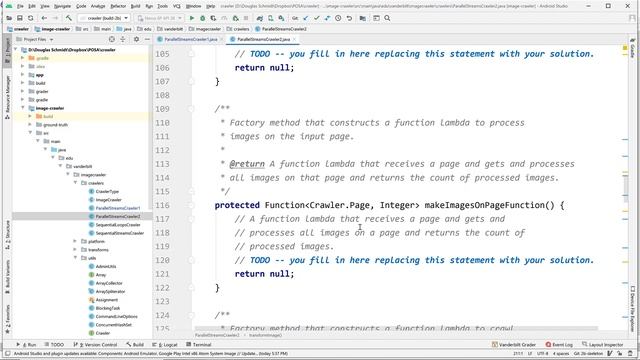Open the Event Log
Screen dimensions: 640x360
point(559,344)
